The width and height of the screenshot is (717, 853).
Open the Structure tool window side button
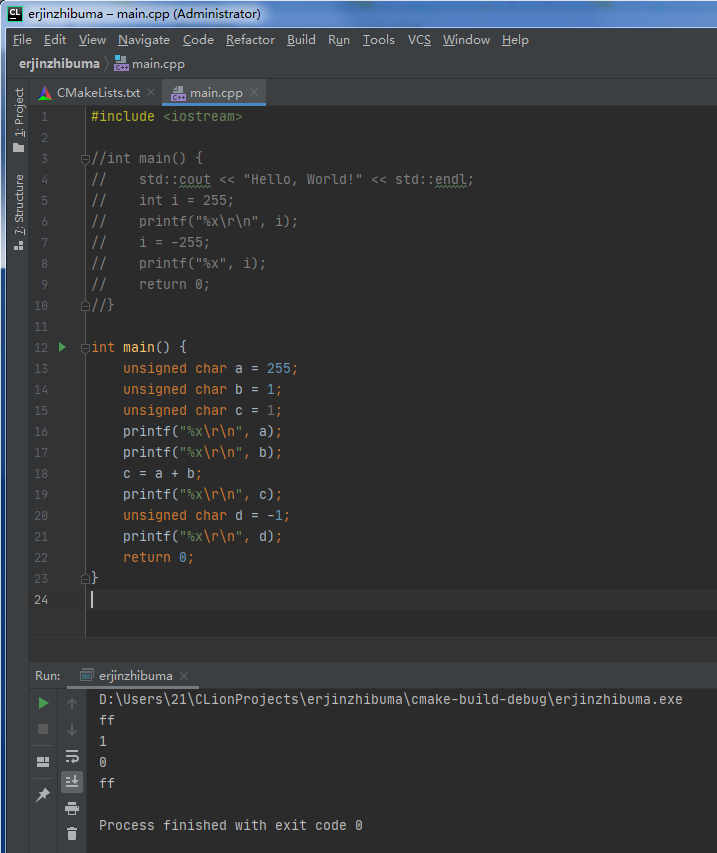[18, 212]
